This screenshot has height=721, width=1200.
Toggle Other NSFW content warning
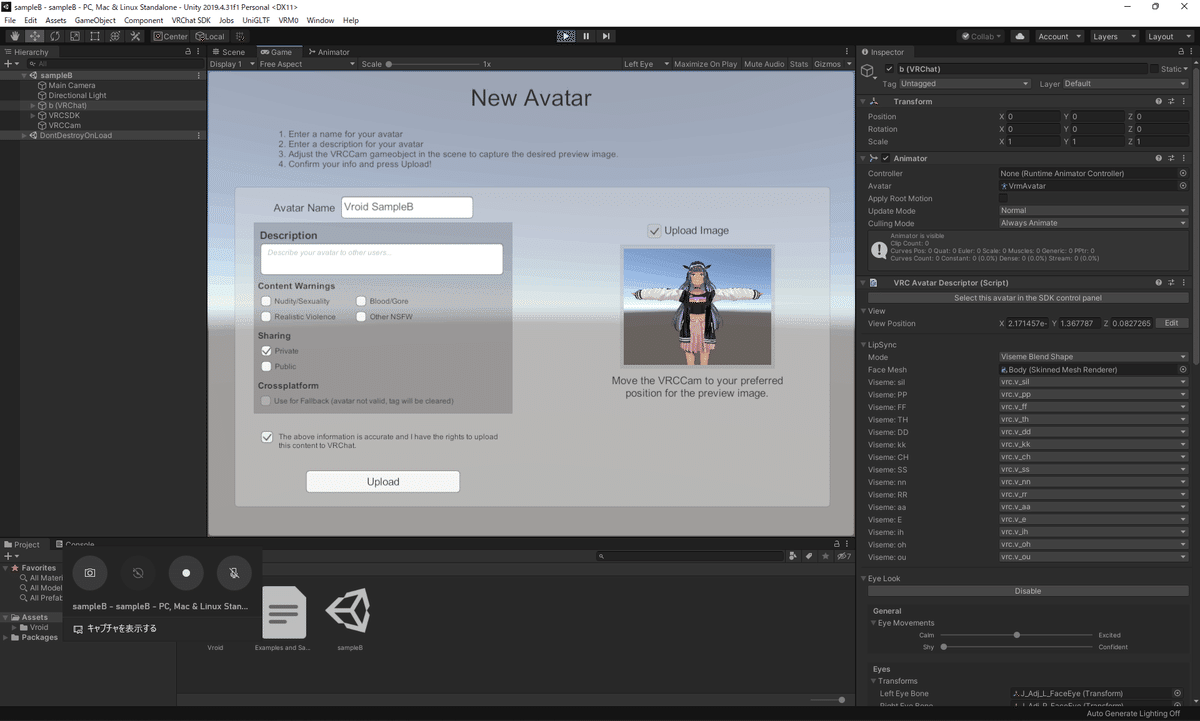tap(361, 317)
